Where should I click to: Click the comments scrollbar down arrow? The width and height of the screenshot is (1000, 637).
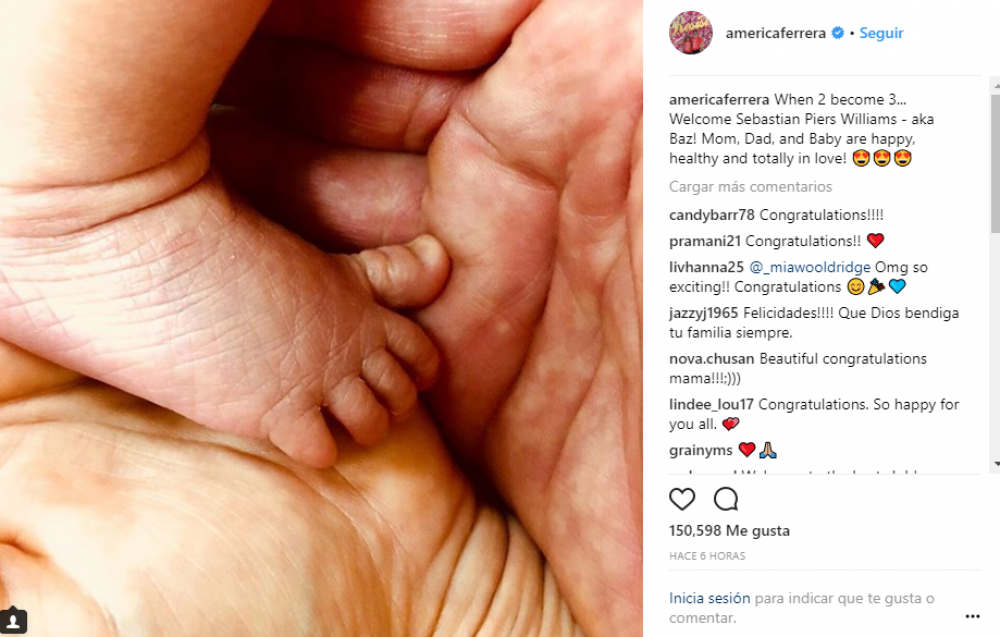pyautogui.click(x=996, y=464)
